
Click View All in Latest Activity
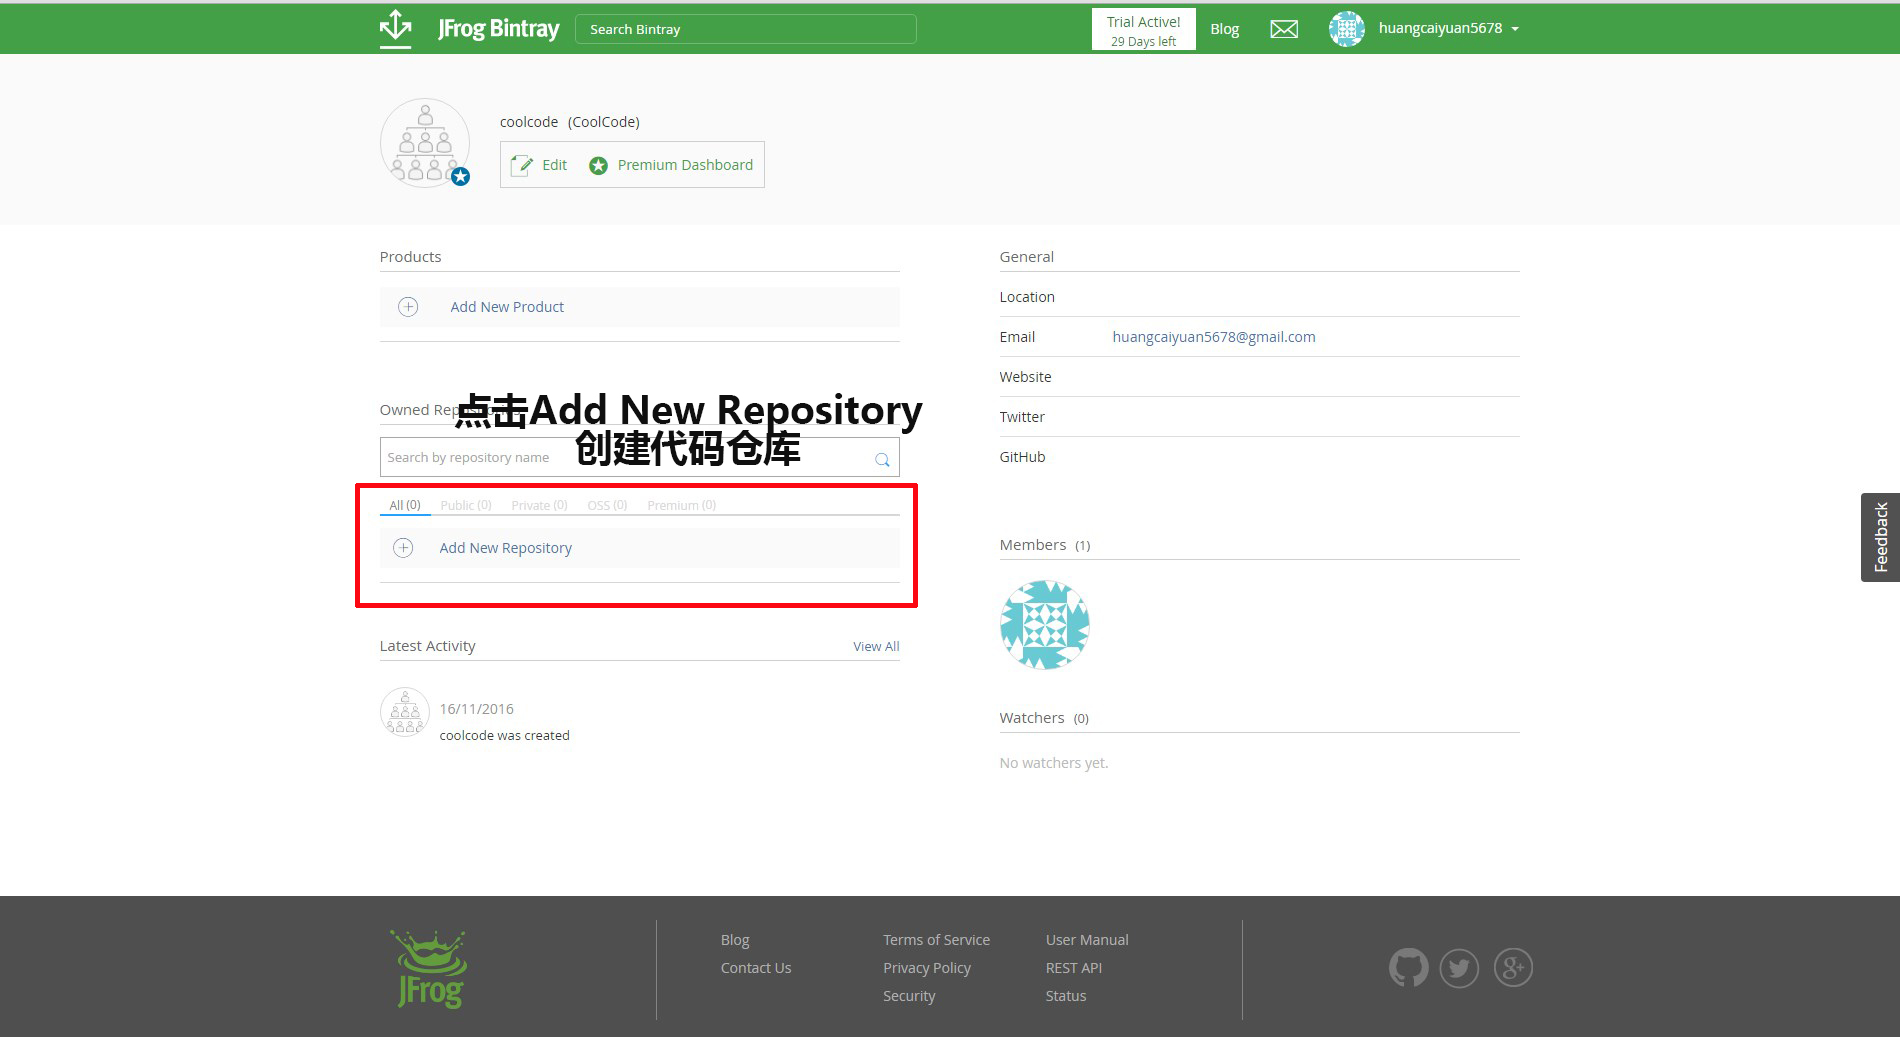876,647
